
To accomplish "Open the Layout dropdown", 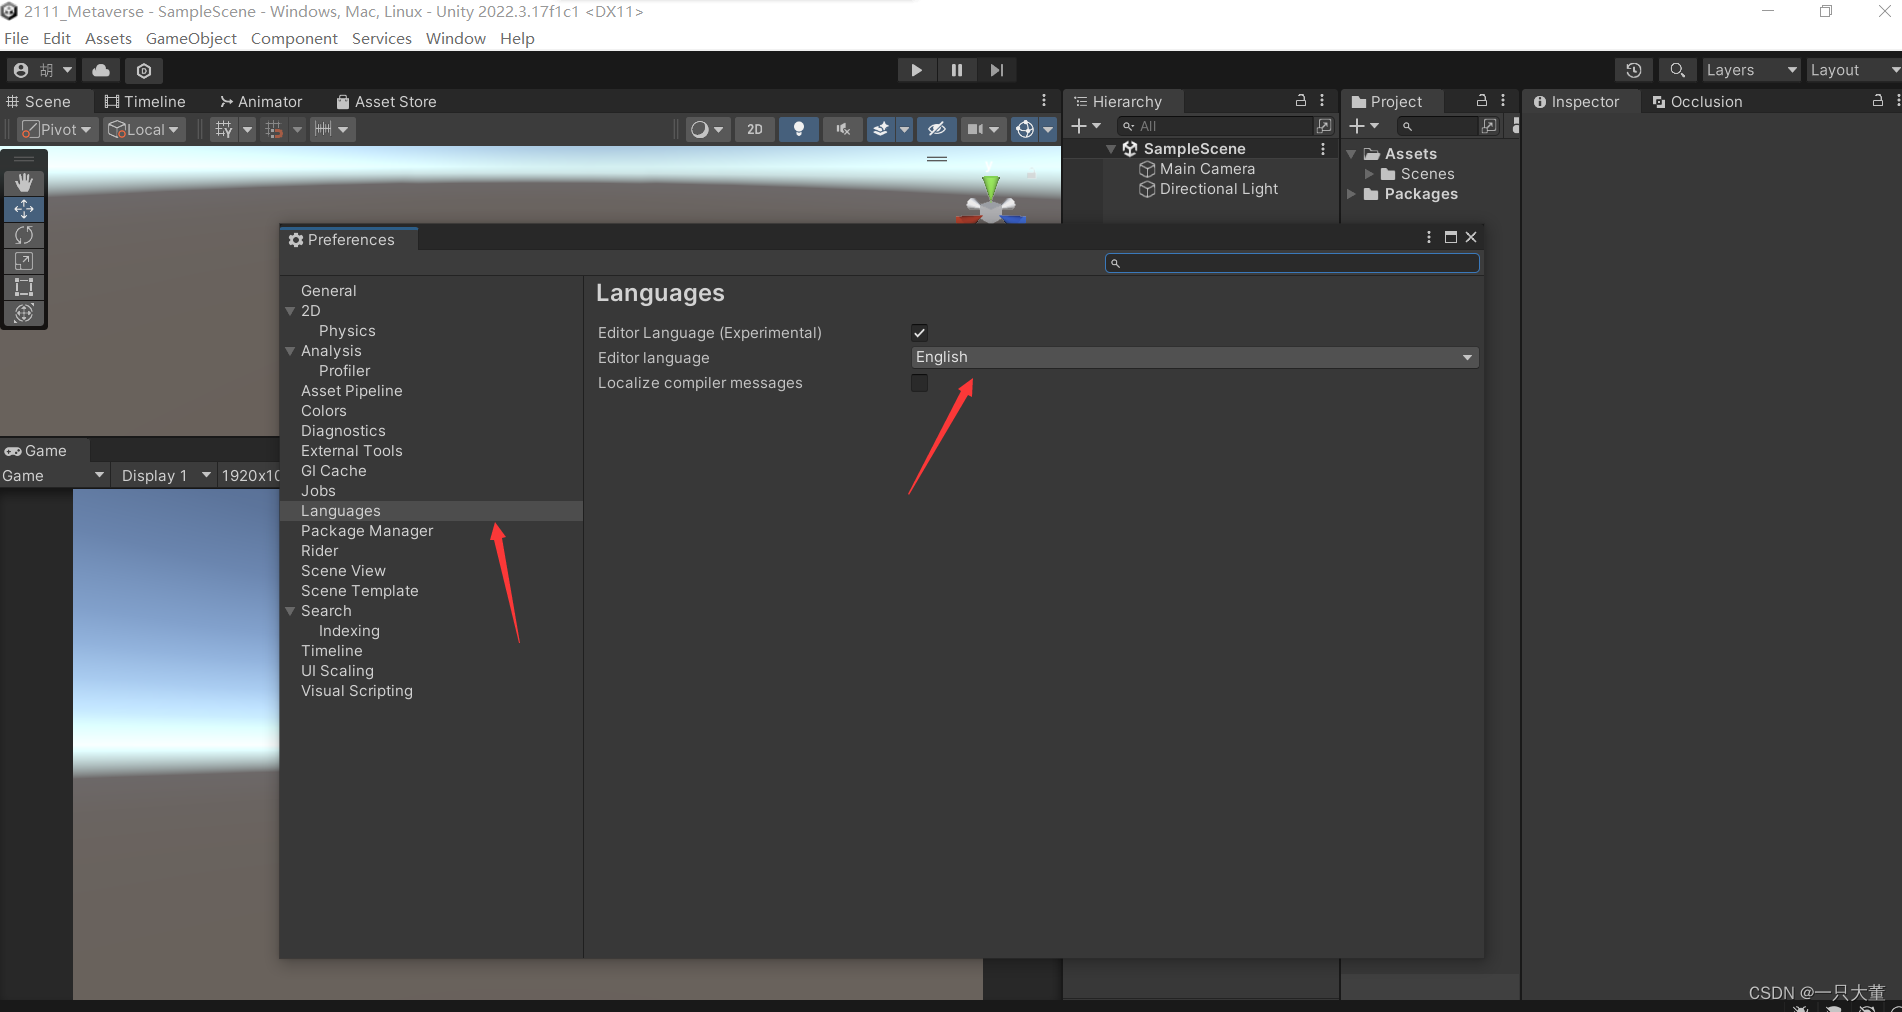I will click(1854, 70).
